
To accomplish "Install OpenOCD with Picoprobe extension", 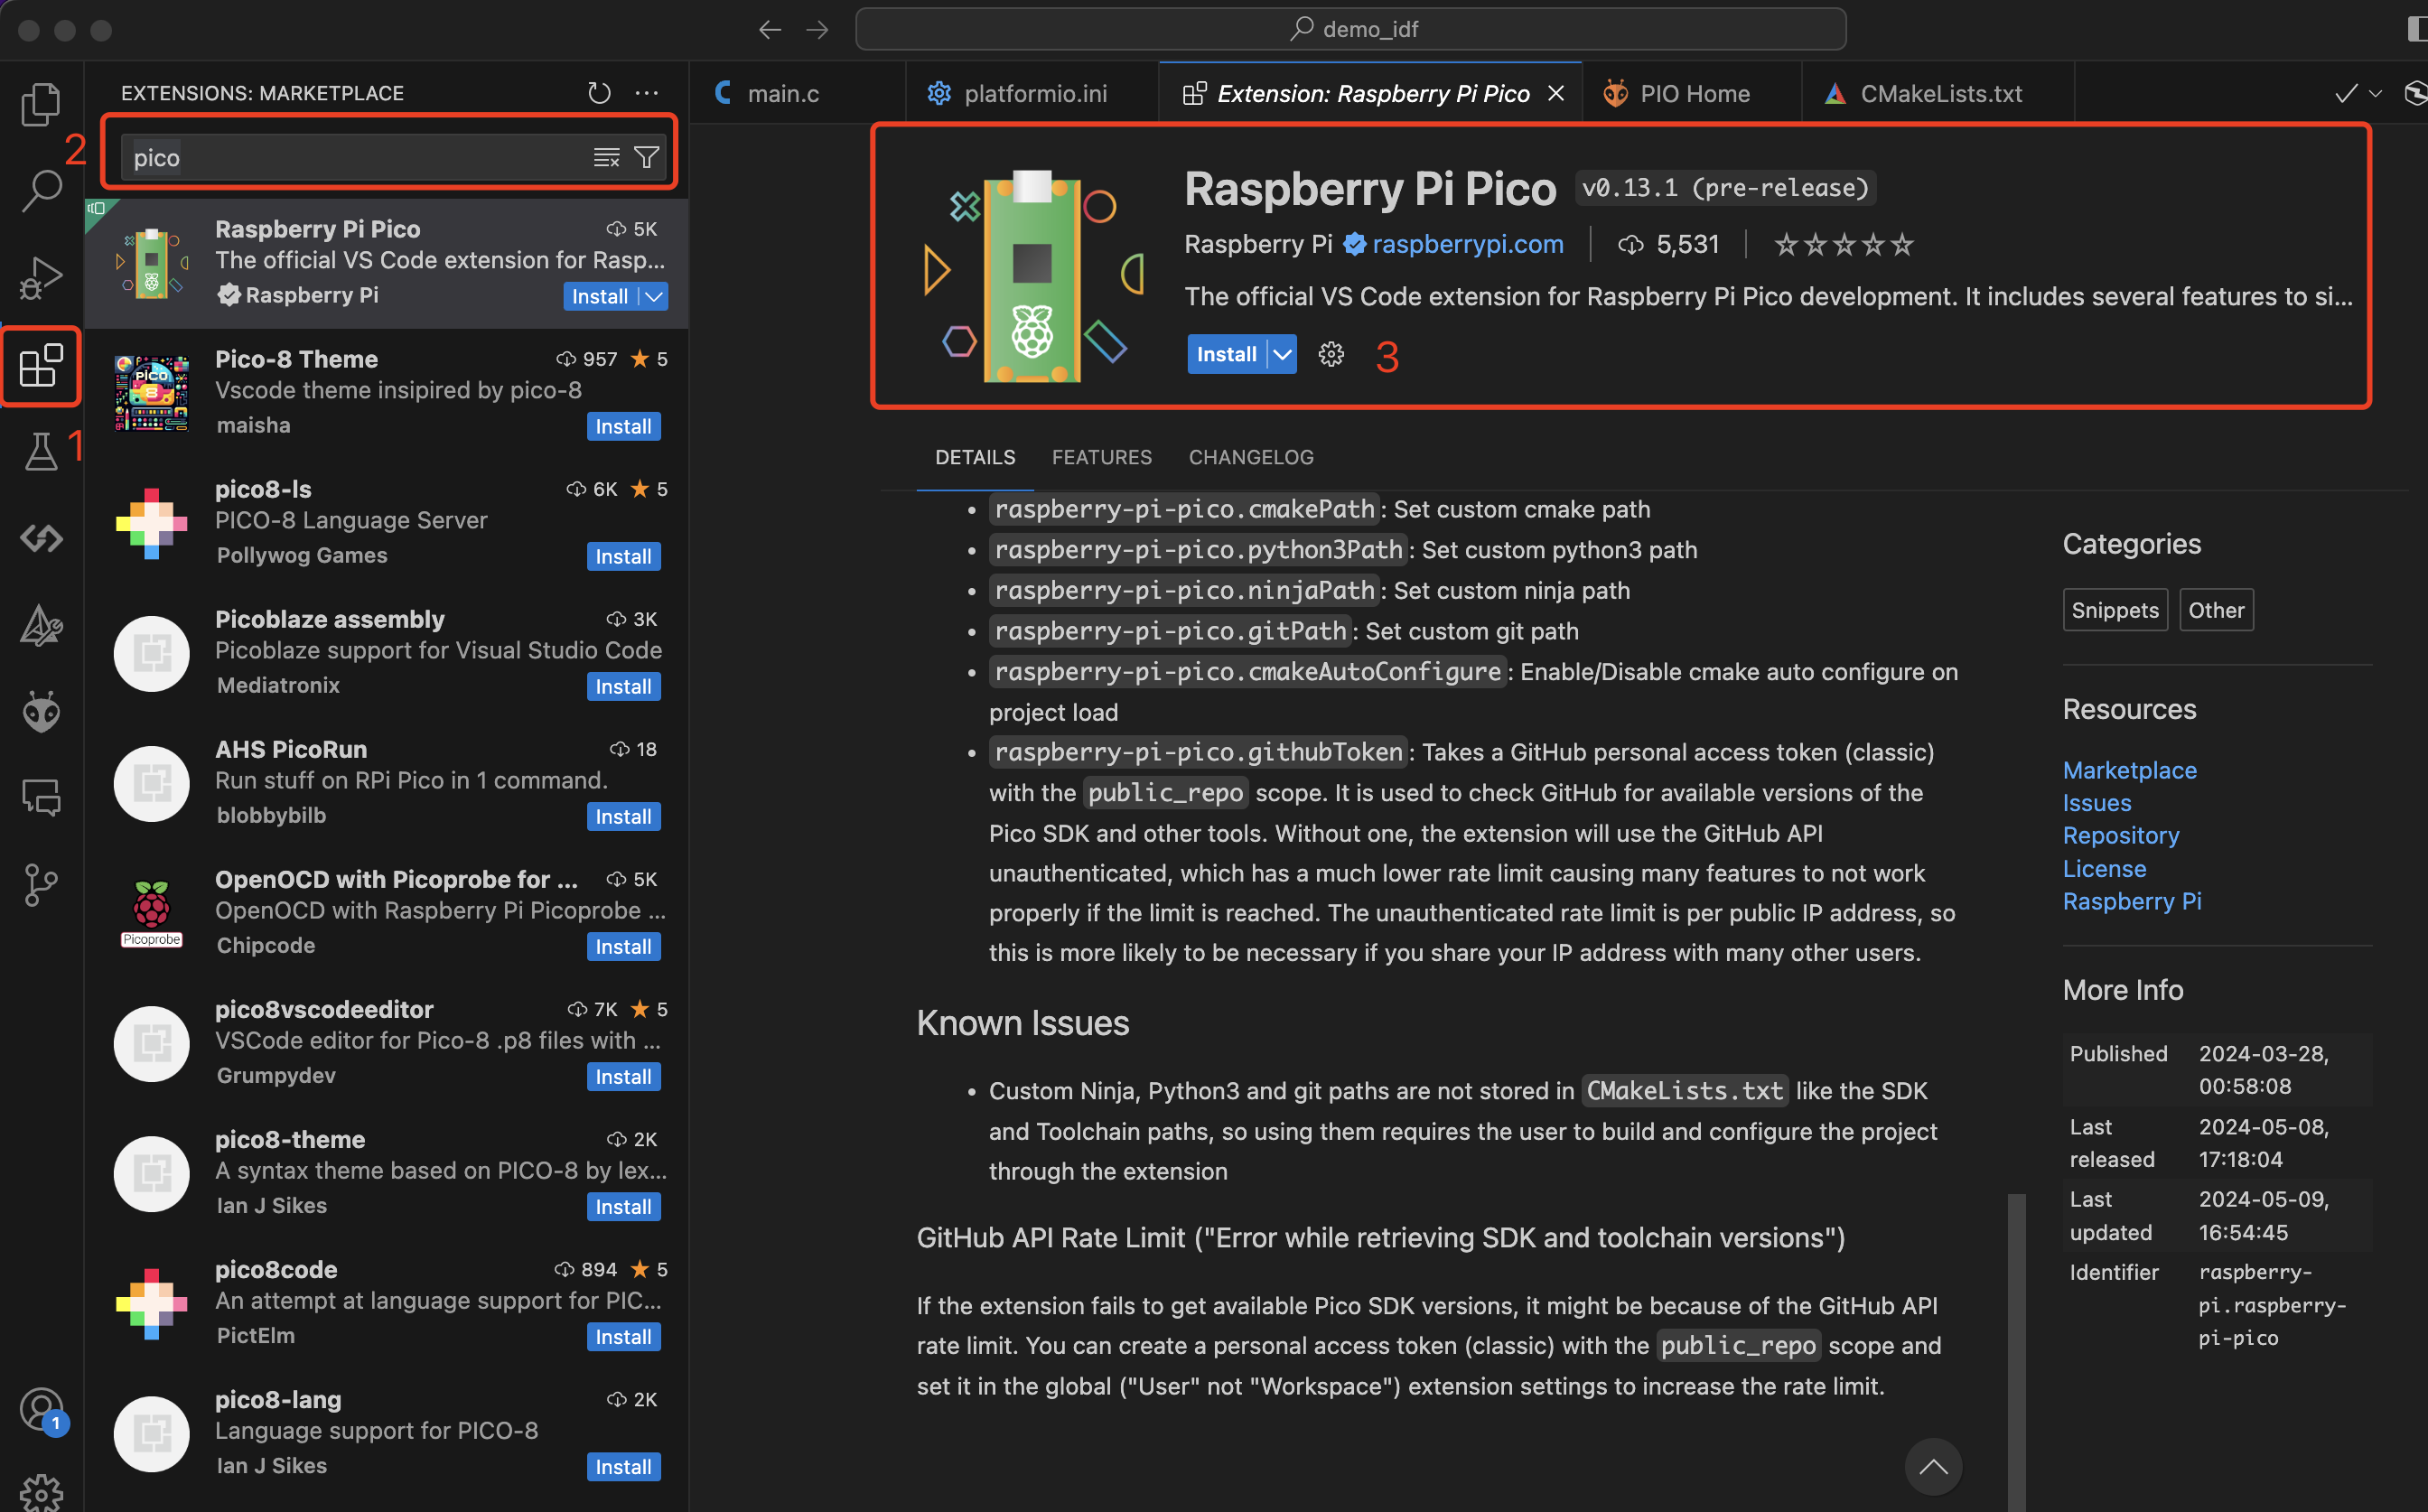I will tap(623, 946).
